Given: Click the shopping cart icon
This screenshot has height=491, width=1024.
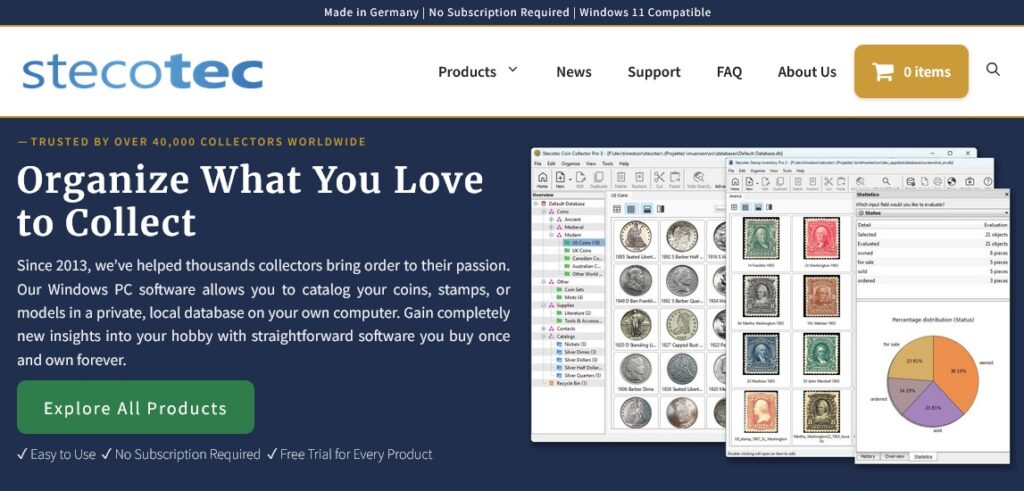Looking at the screenshot, I should click(882, 72).
